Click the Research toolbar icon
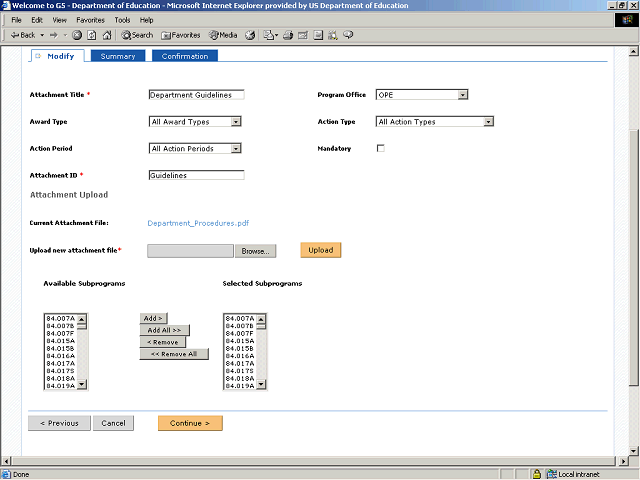The image size is (640, 480). [x=333, y=35]
